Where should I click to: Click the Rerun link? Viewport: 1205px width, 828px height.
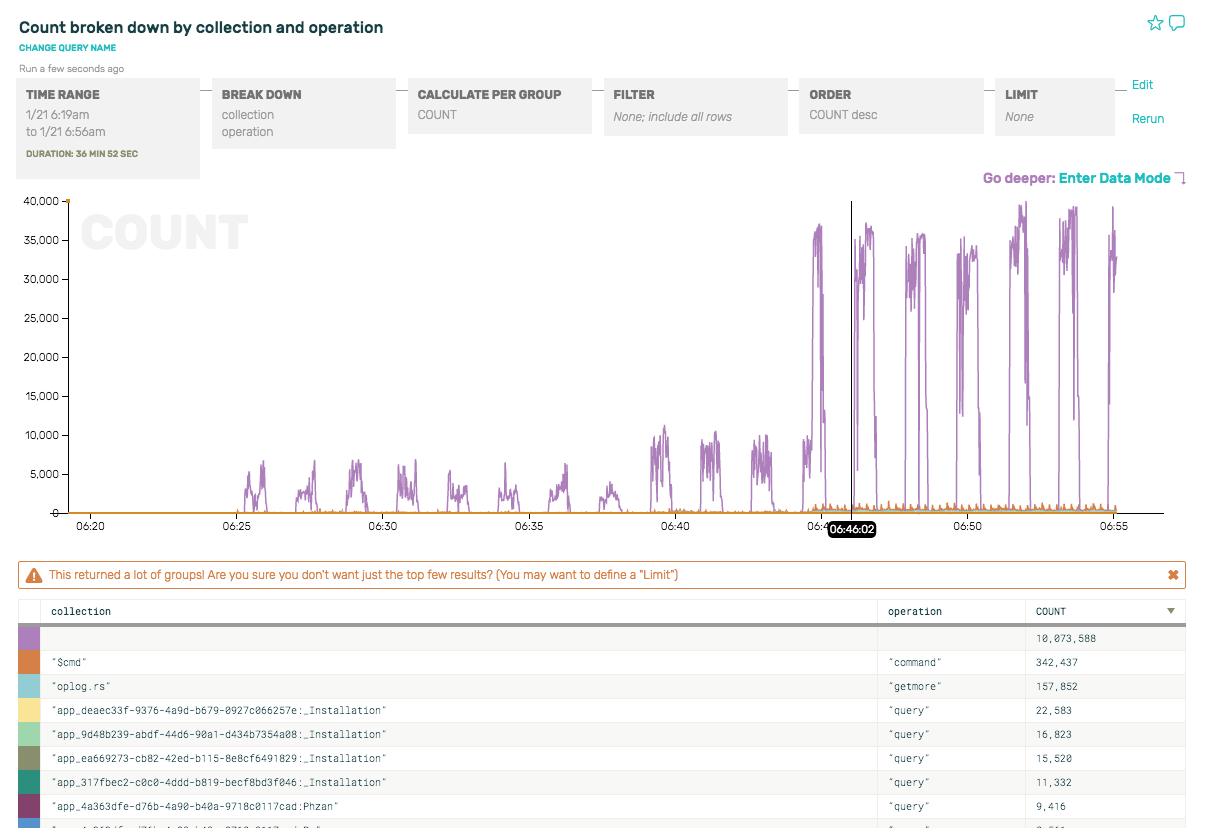pos(1147,118)
